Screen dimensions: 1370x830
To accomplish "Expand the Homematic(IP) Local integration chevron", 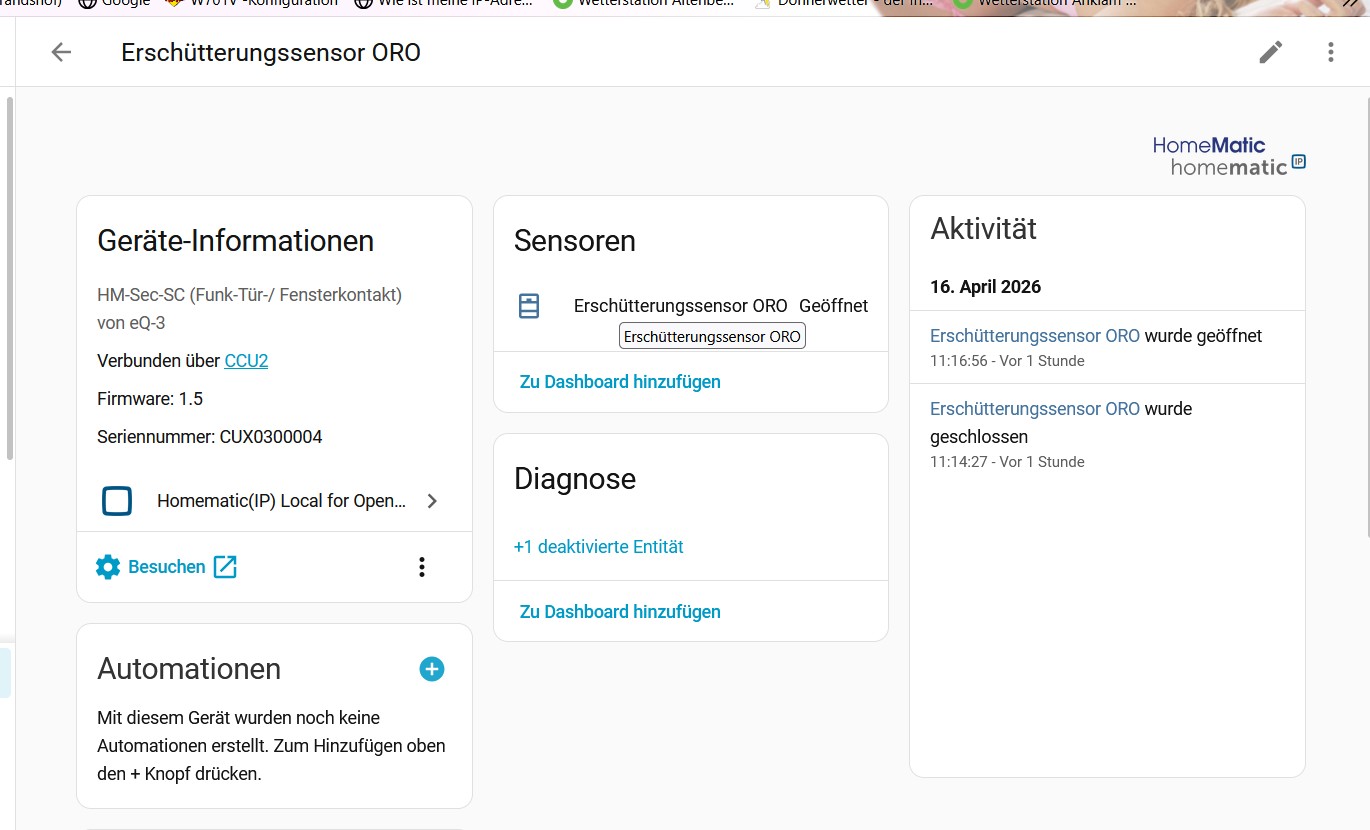I will pos(432,501).
